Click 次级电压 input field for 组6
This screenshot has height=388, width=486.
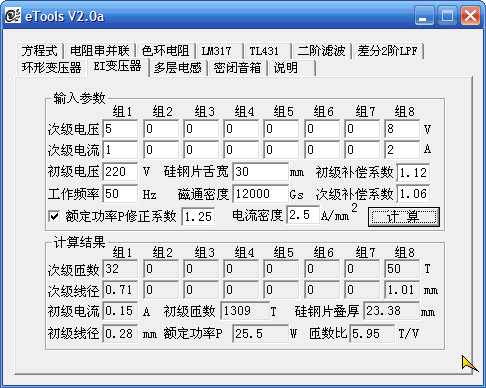click(322, 129)
